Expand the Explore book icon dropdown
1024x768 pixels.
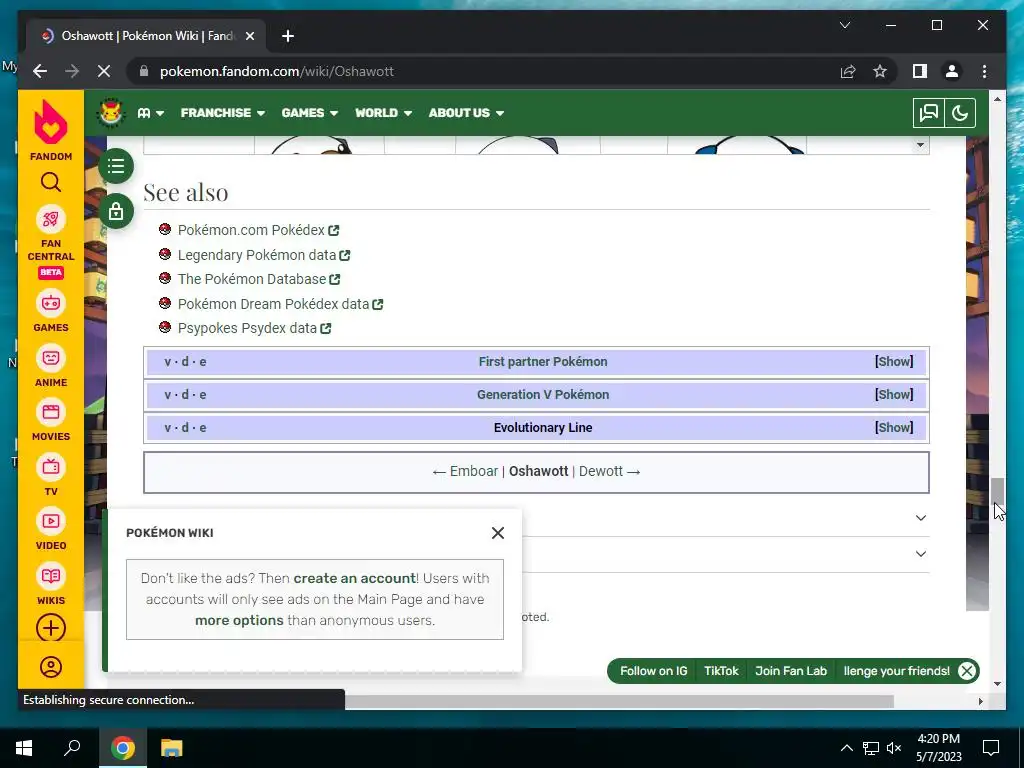click(151, 113)
